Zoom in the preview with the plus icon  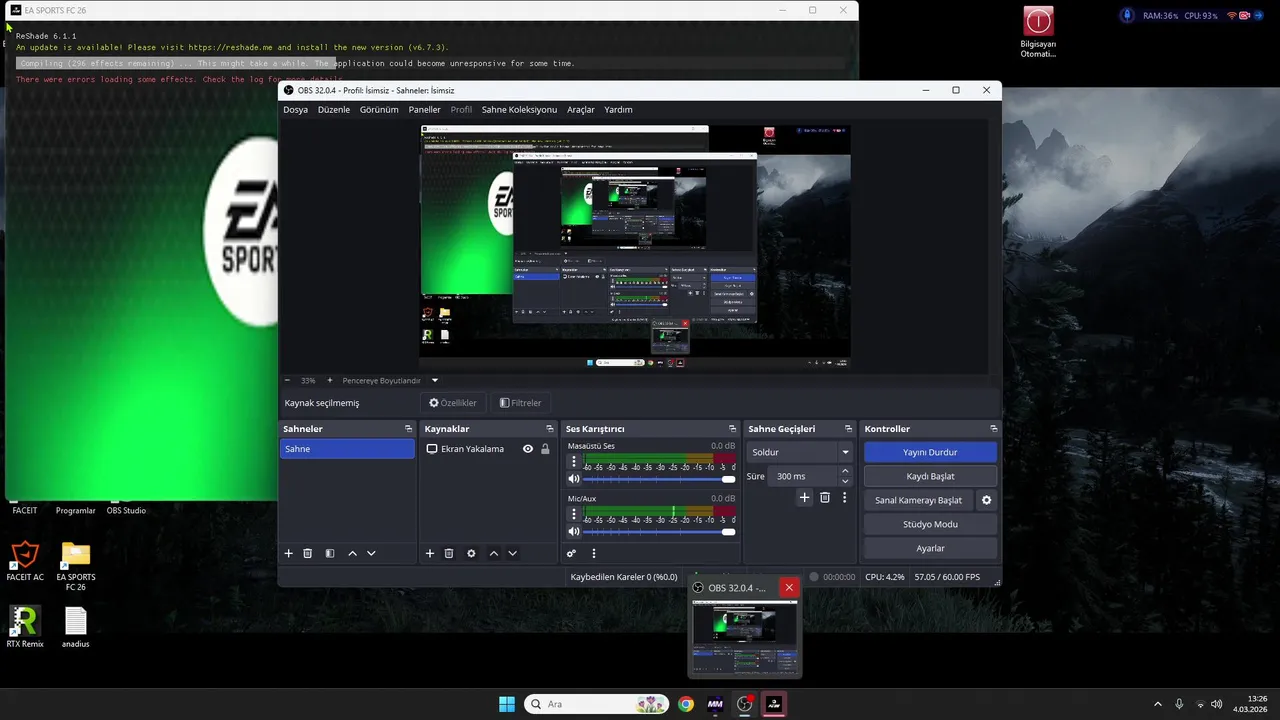point(330,380)
